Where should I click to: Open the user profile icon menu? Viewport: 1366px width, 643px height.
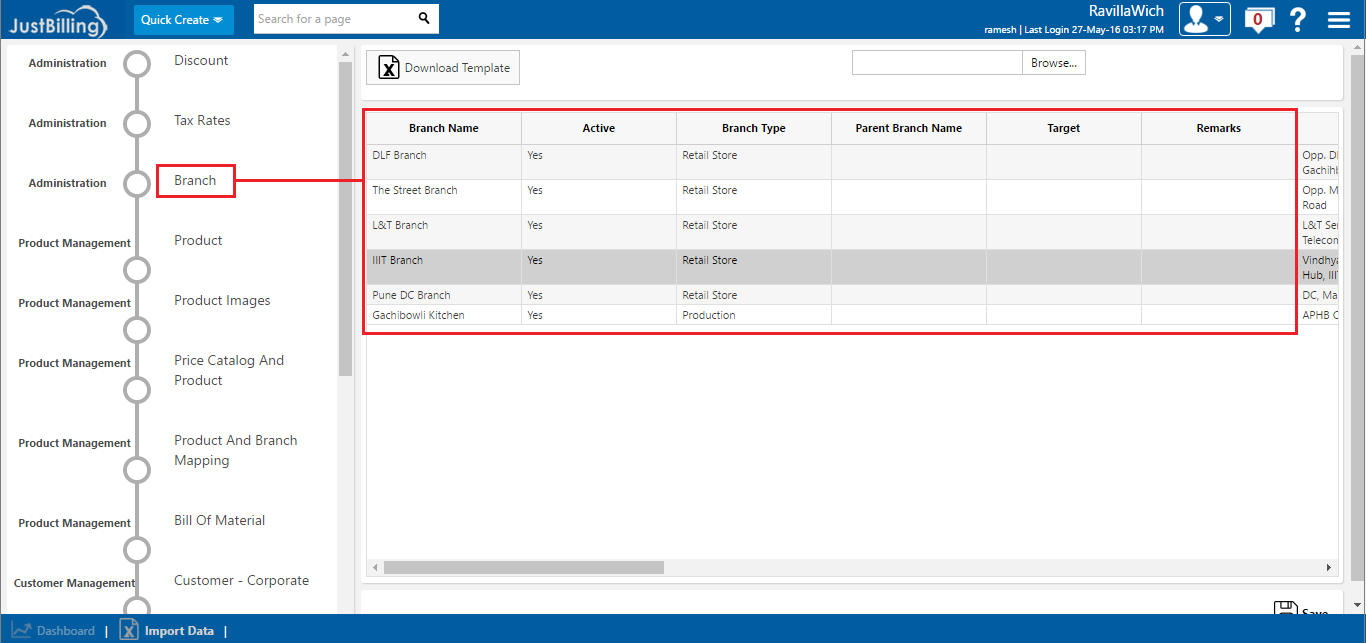[x=1203, y=19]
